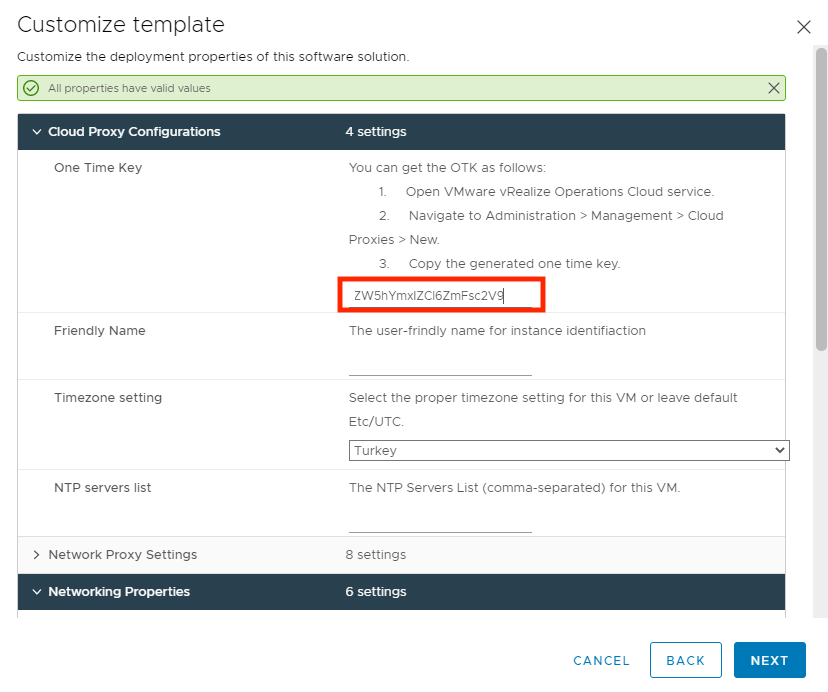
Task: Click the timezone dropdown arrow
Action: point(779,451)
